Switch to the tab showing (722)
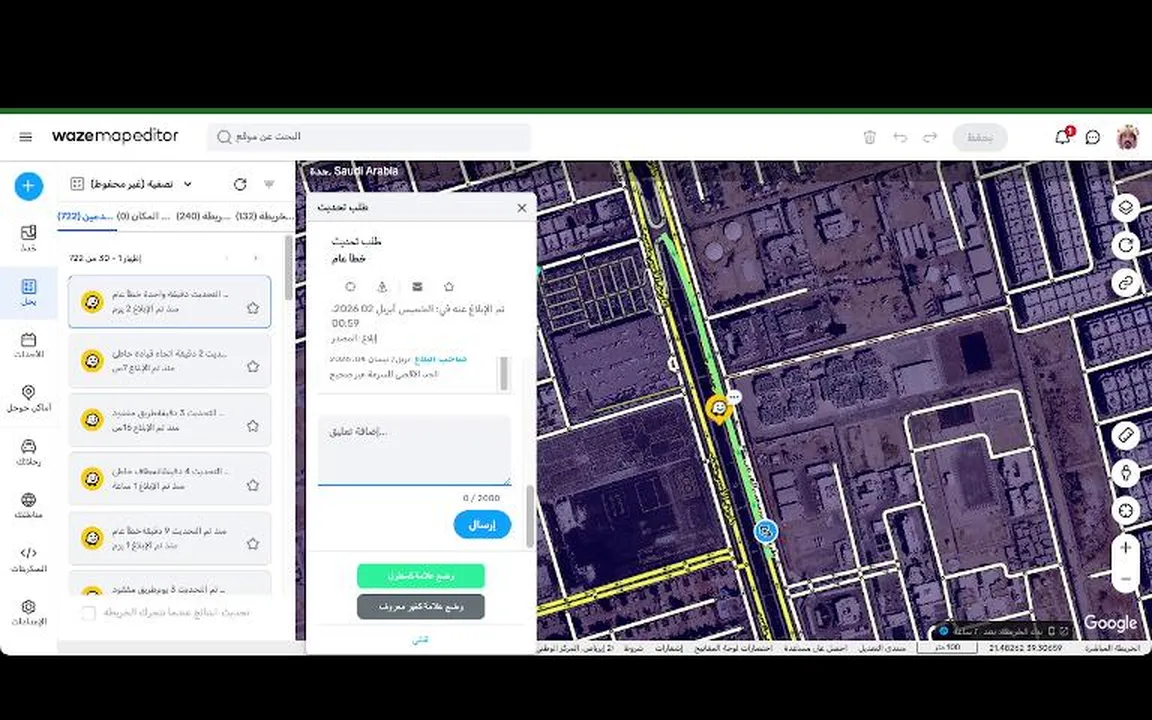This screenshot has height=720, width=1152. point(87,216)
